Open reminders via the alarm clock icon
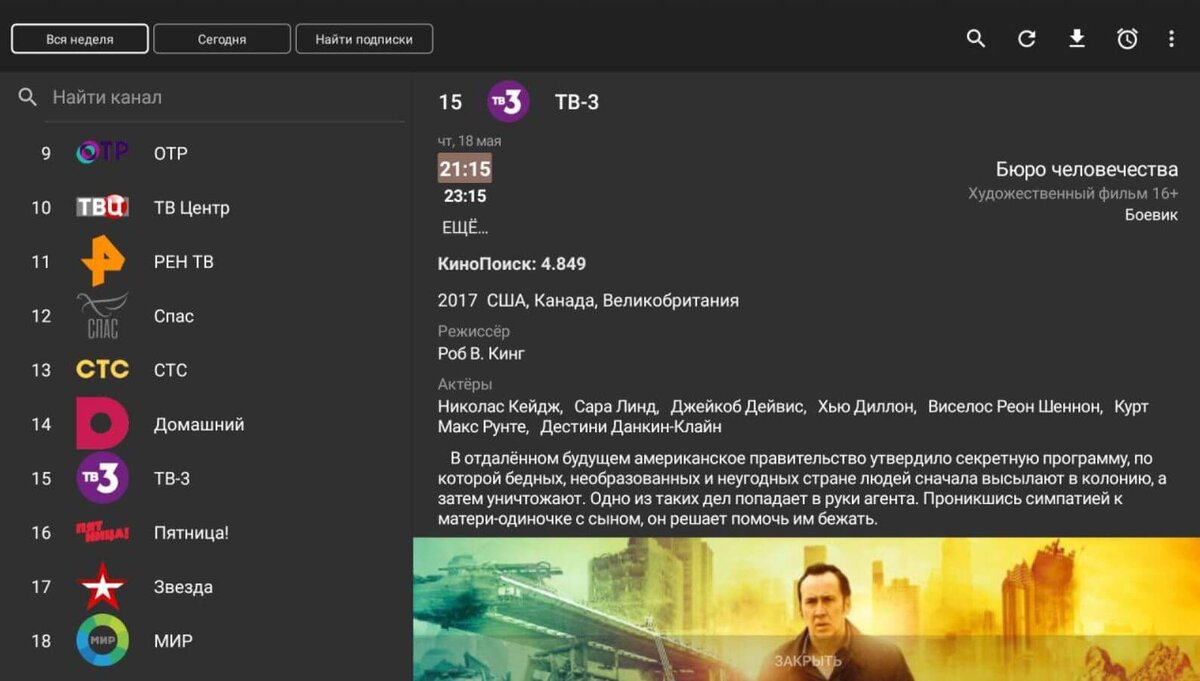This screenshot has height=681, width=1200. tap(1127, 38)
